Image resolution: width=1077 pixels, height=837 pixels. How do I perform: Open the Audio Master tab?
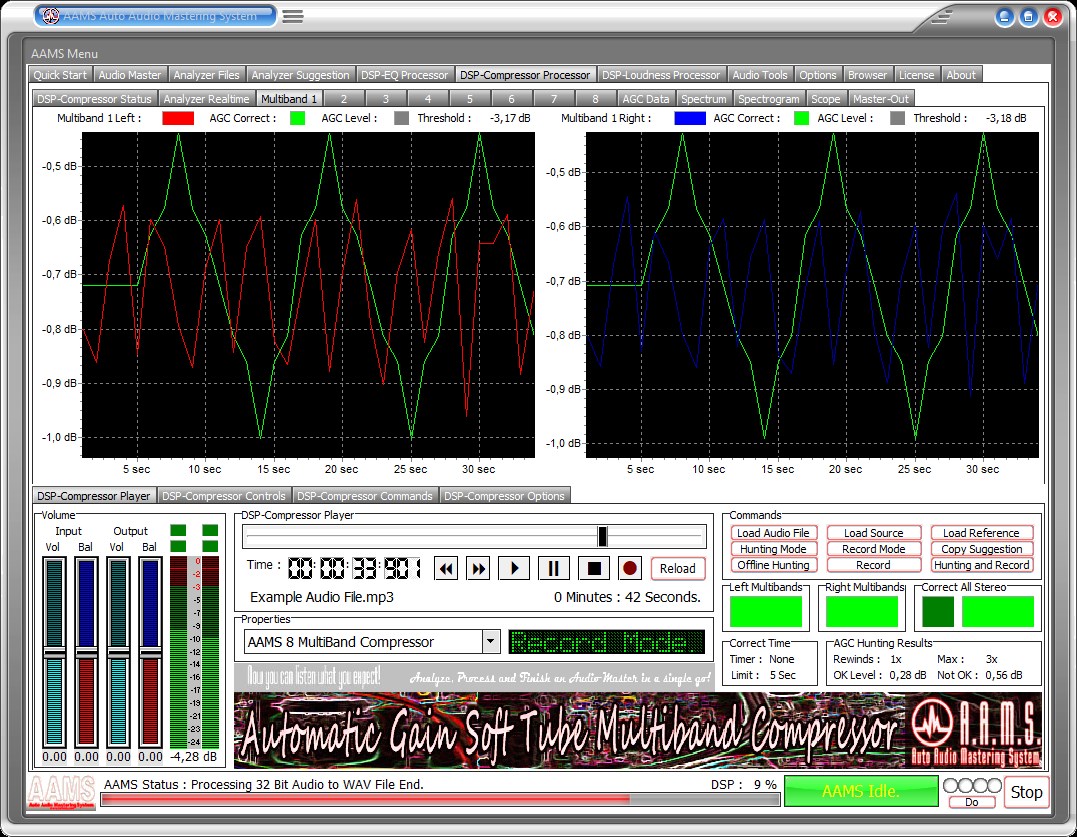click(x=130, y=75)
